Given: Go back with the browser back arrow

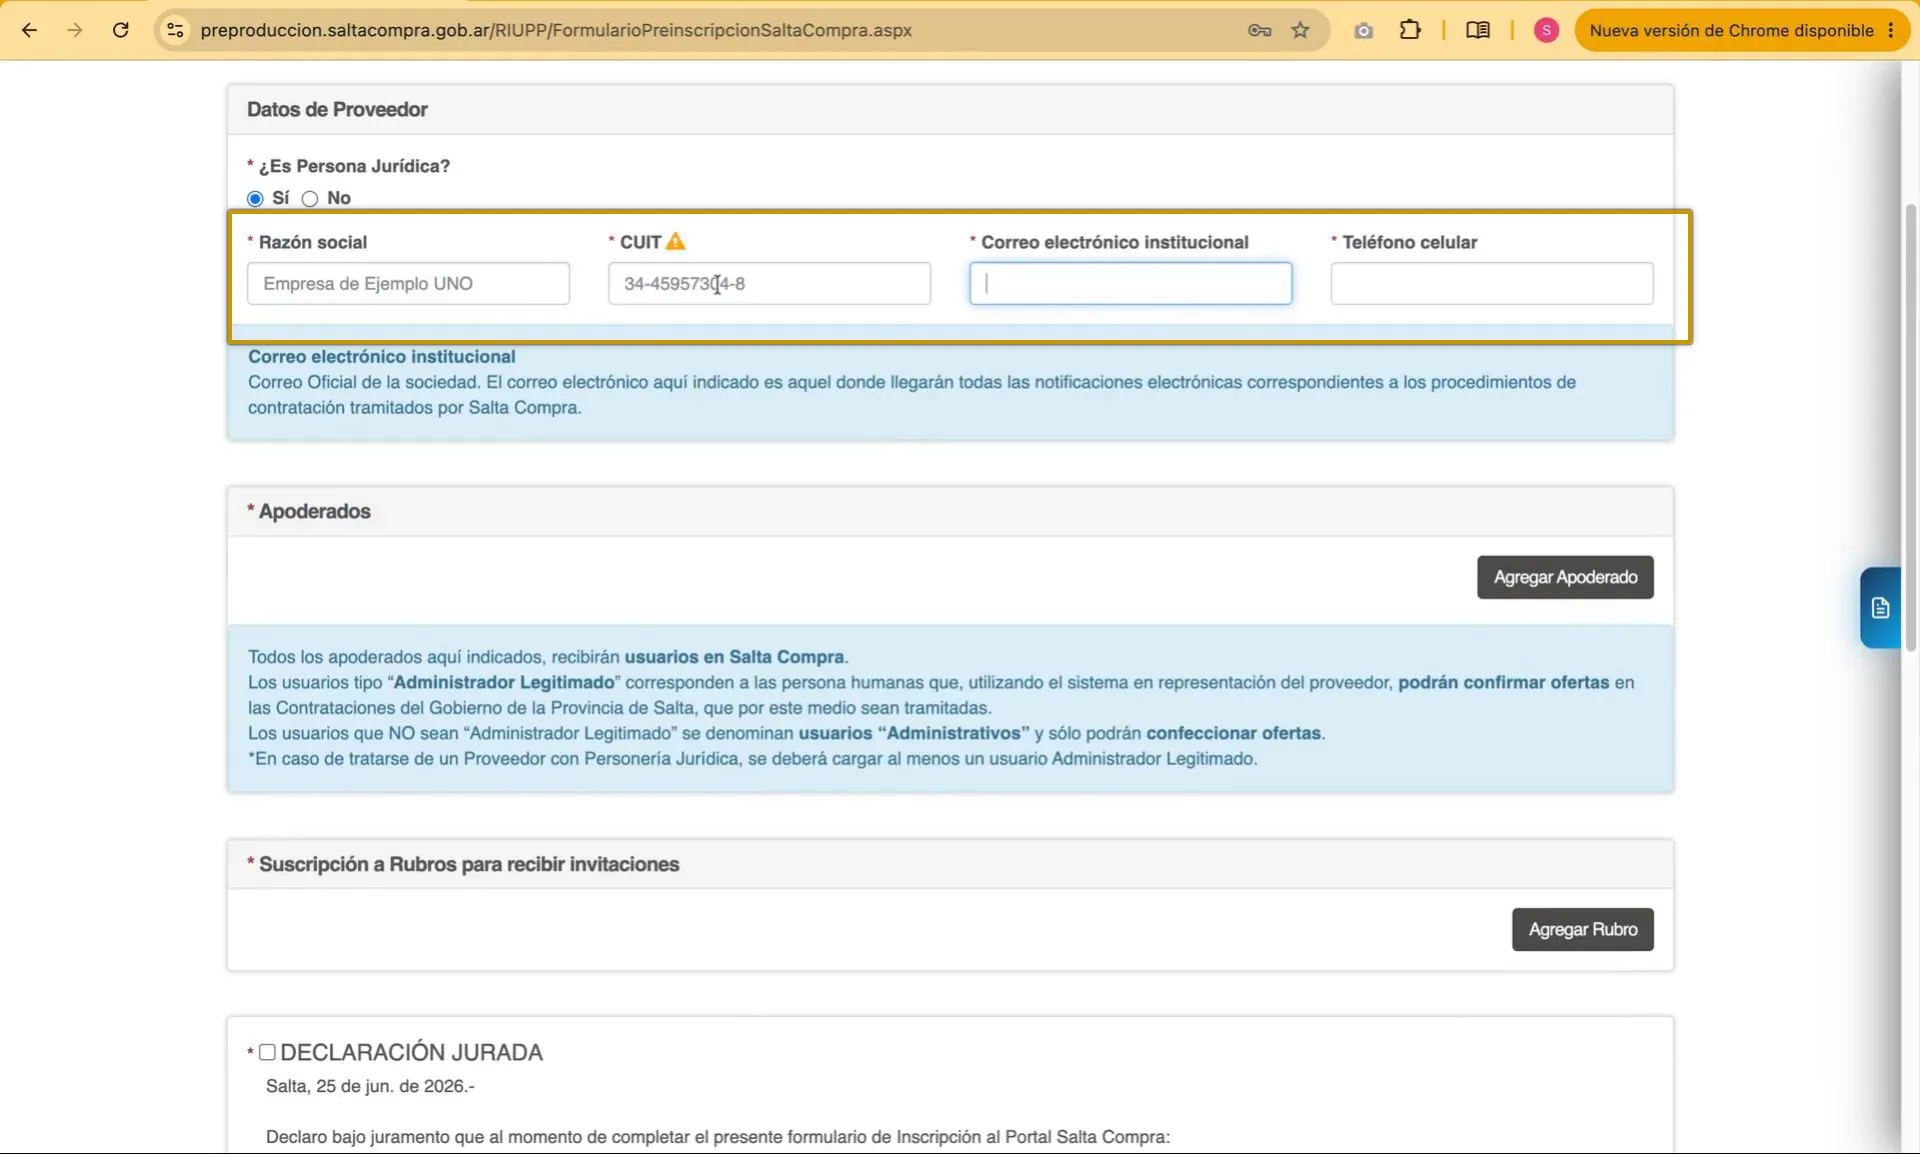Looking at the screenshot, I should tap(29, 30).
